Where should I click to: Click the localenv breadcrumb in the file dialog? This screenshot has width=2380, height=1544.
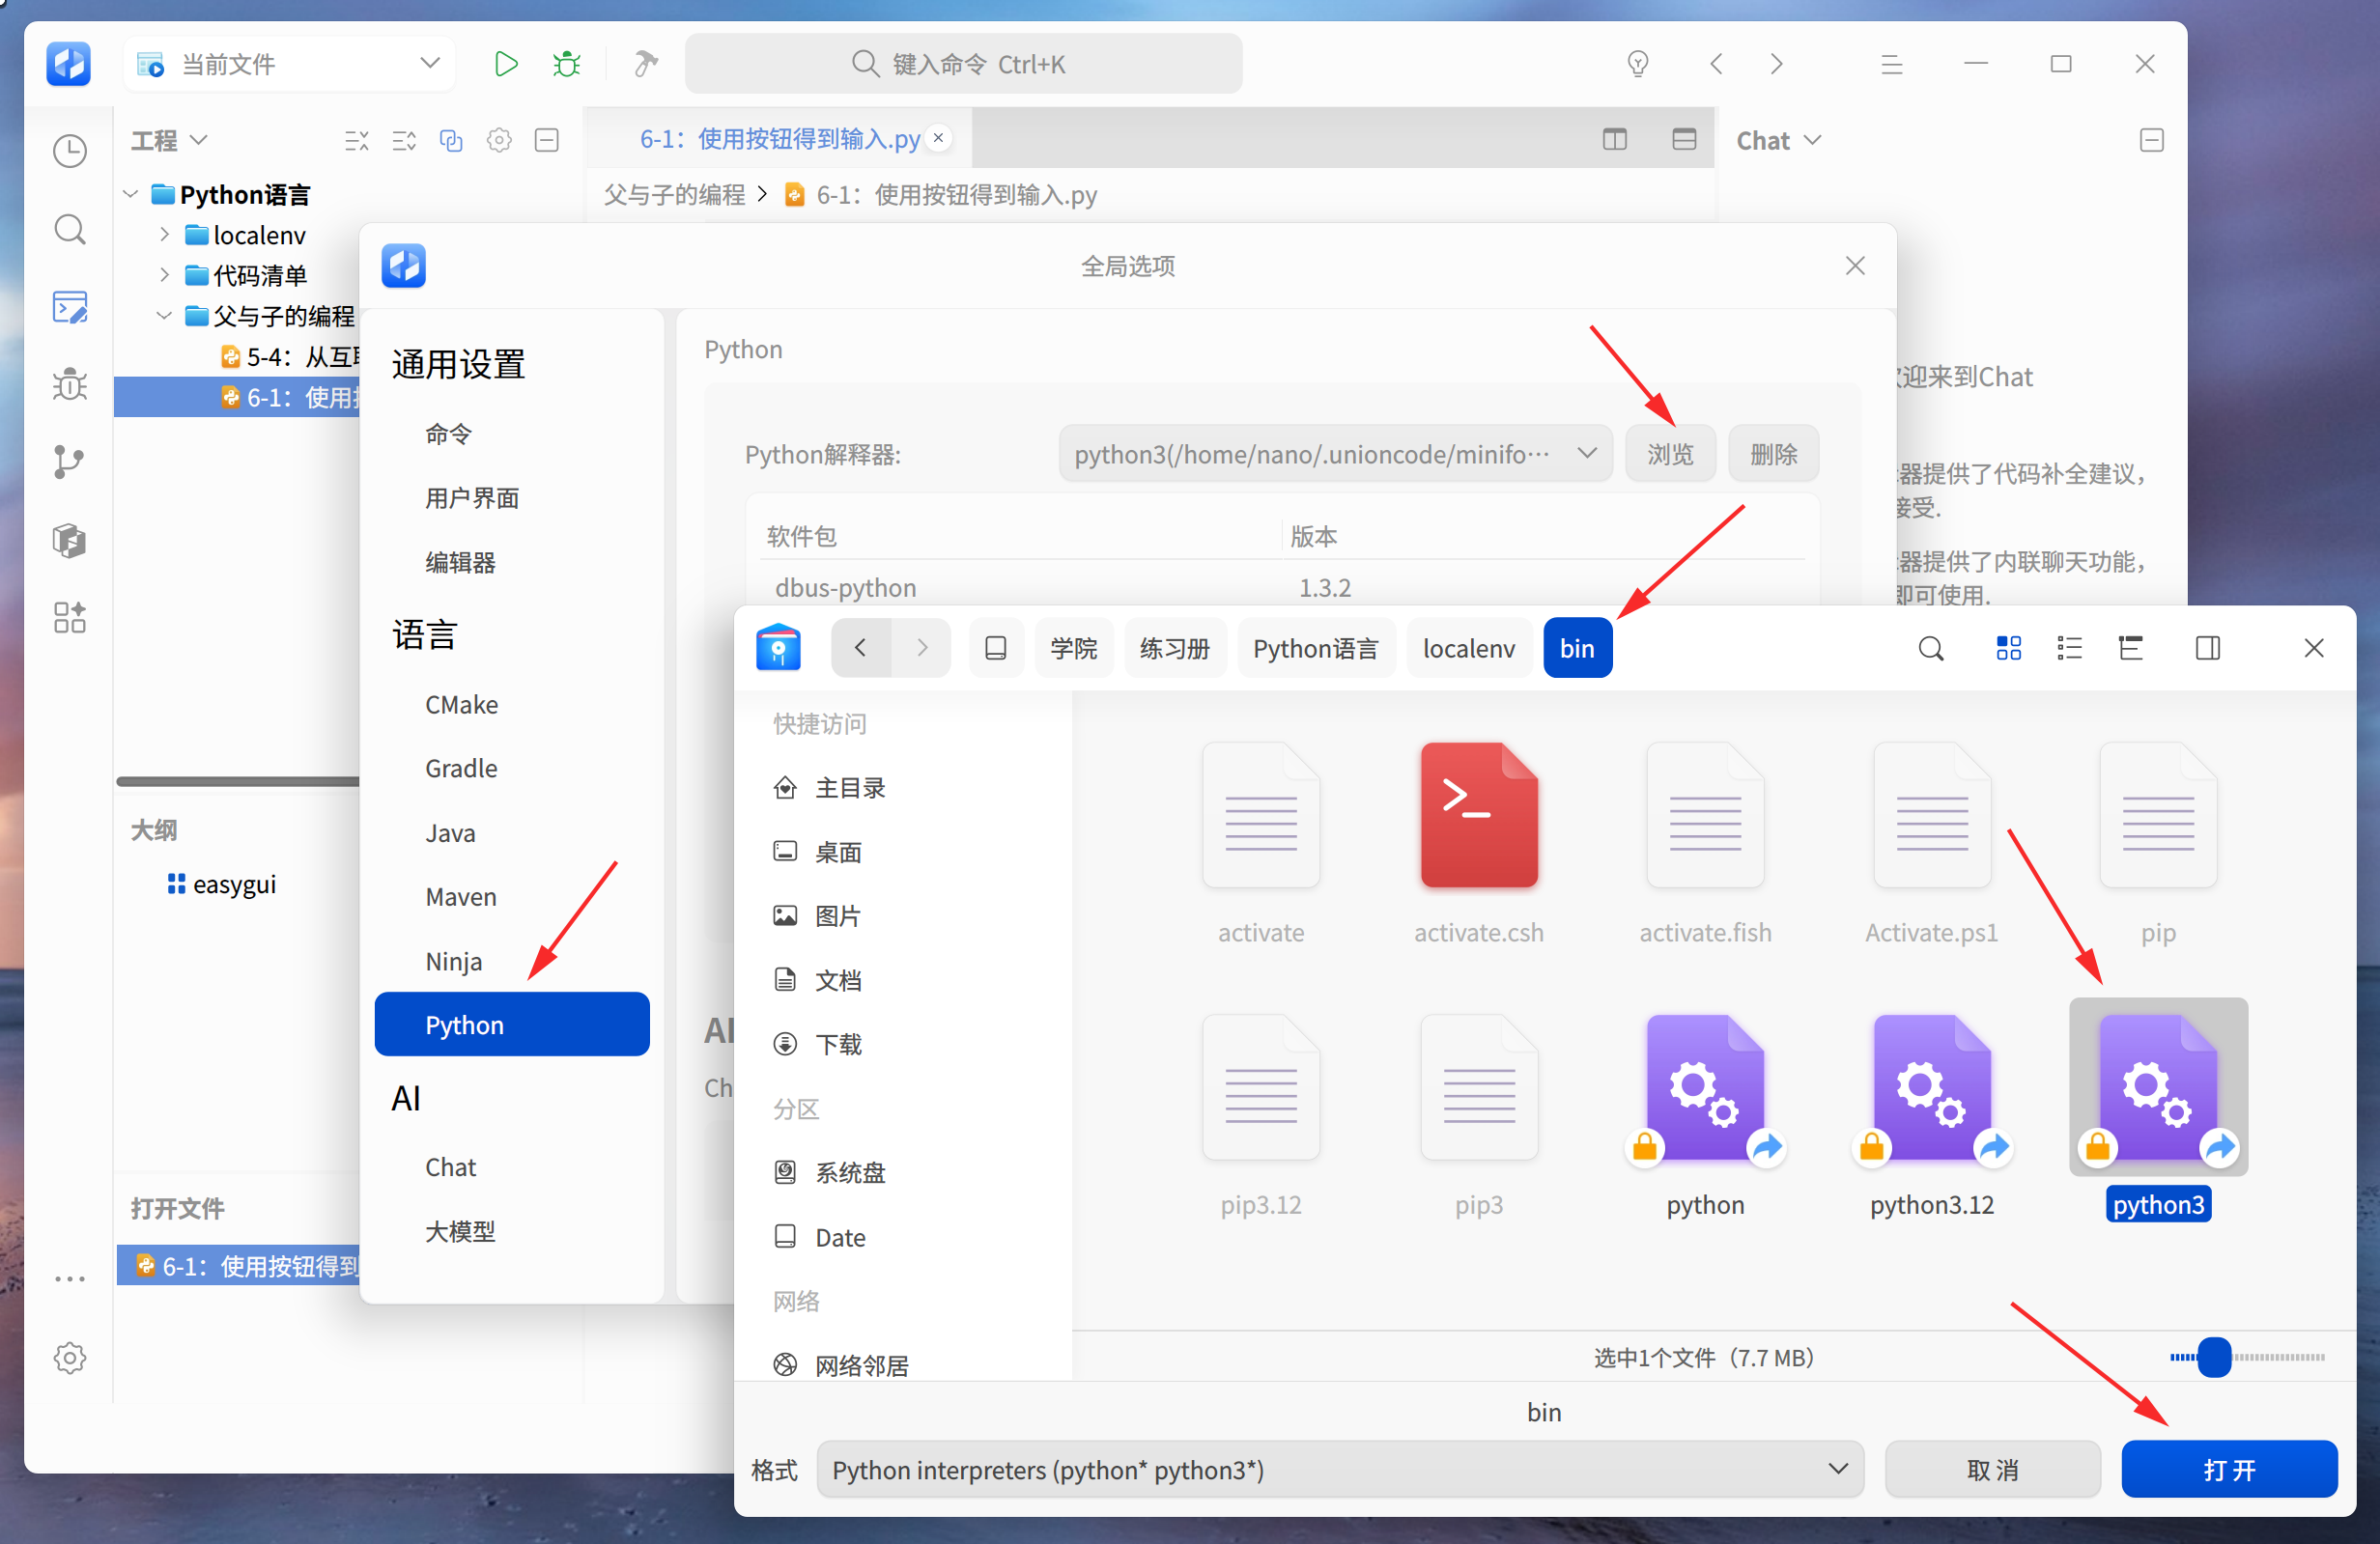1468,648
